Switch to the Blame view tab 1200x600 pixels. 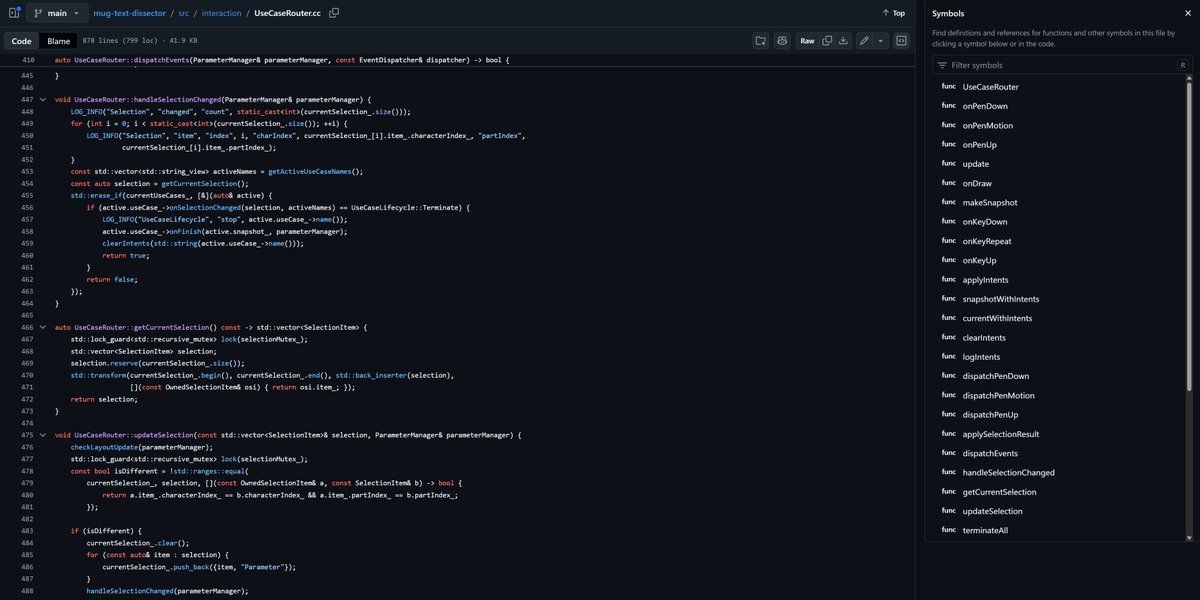pos(59,41)
